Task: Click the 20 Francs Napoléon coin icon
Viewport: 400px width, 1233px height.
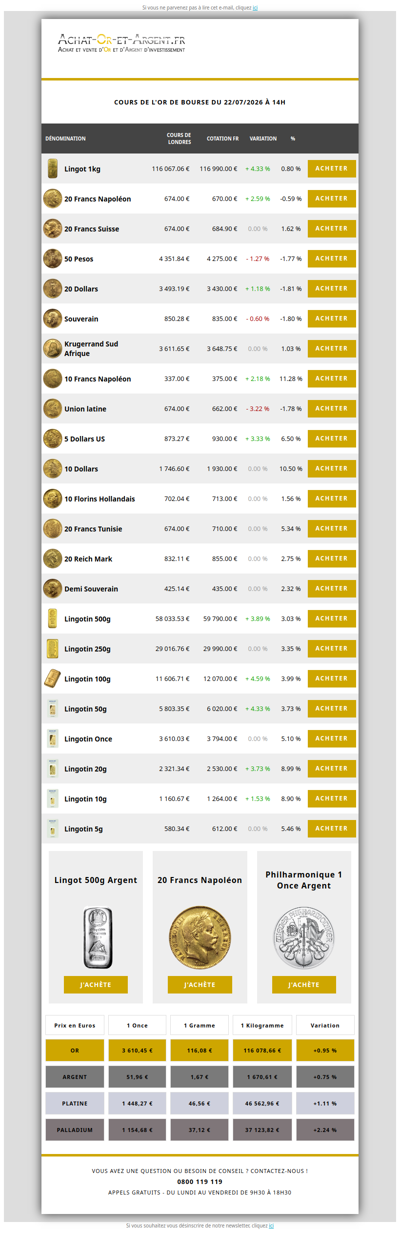Action: 52,199
